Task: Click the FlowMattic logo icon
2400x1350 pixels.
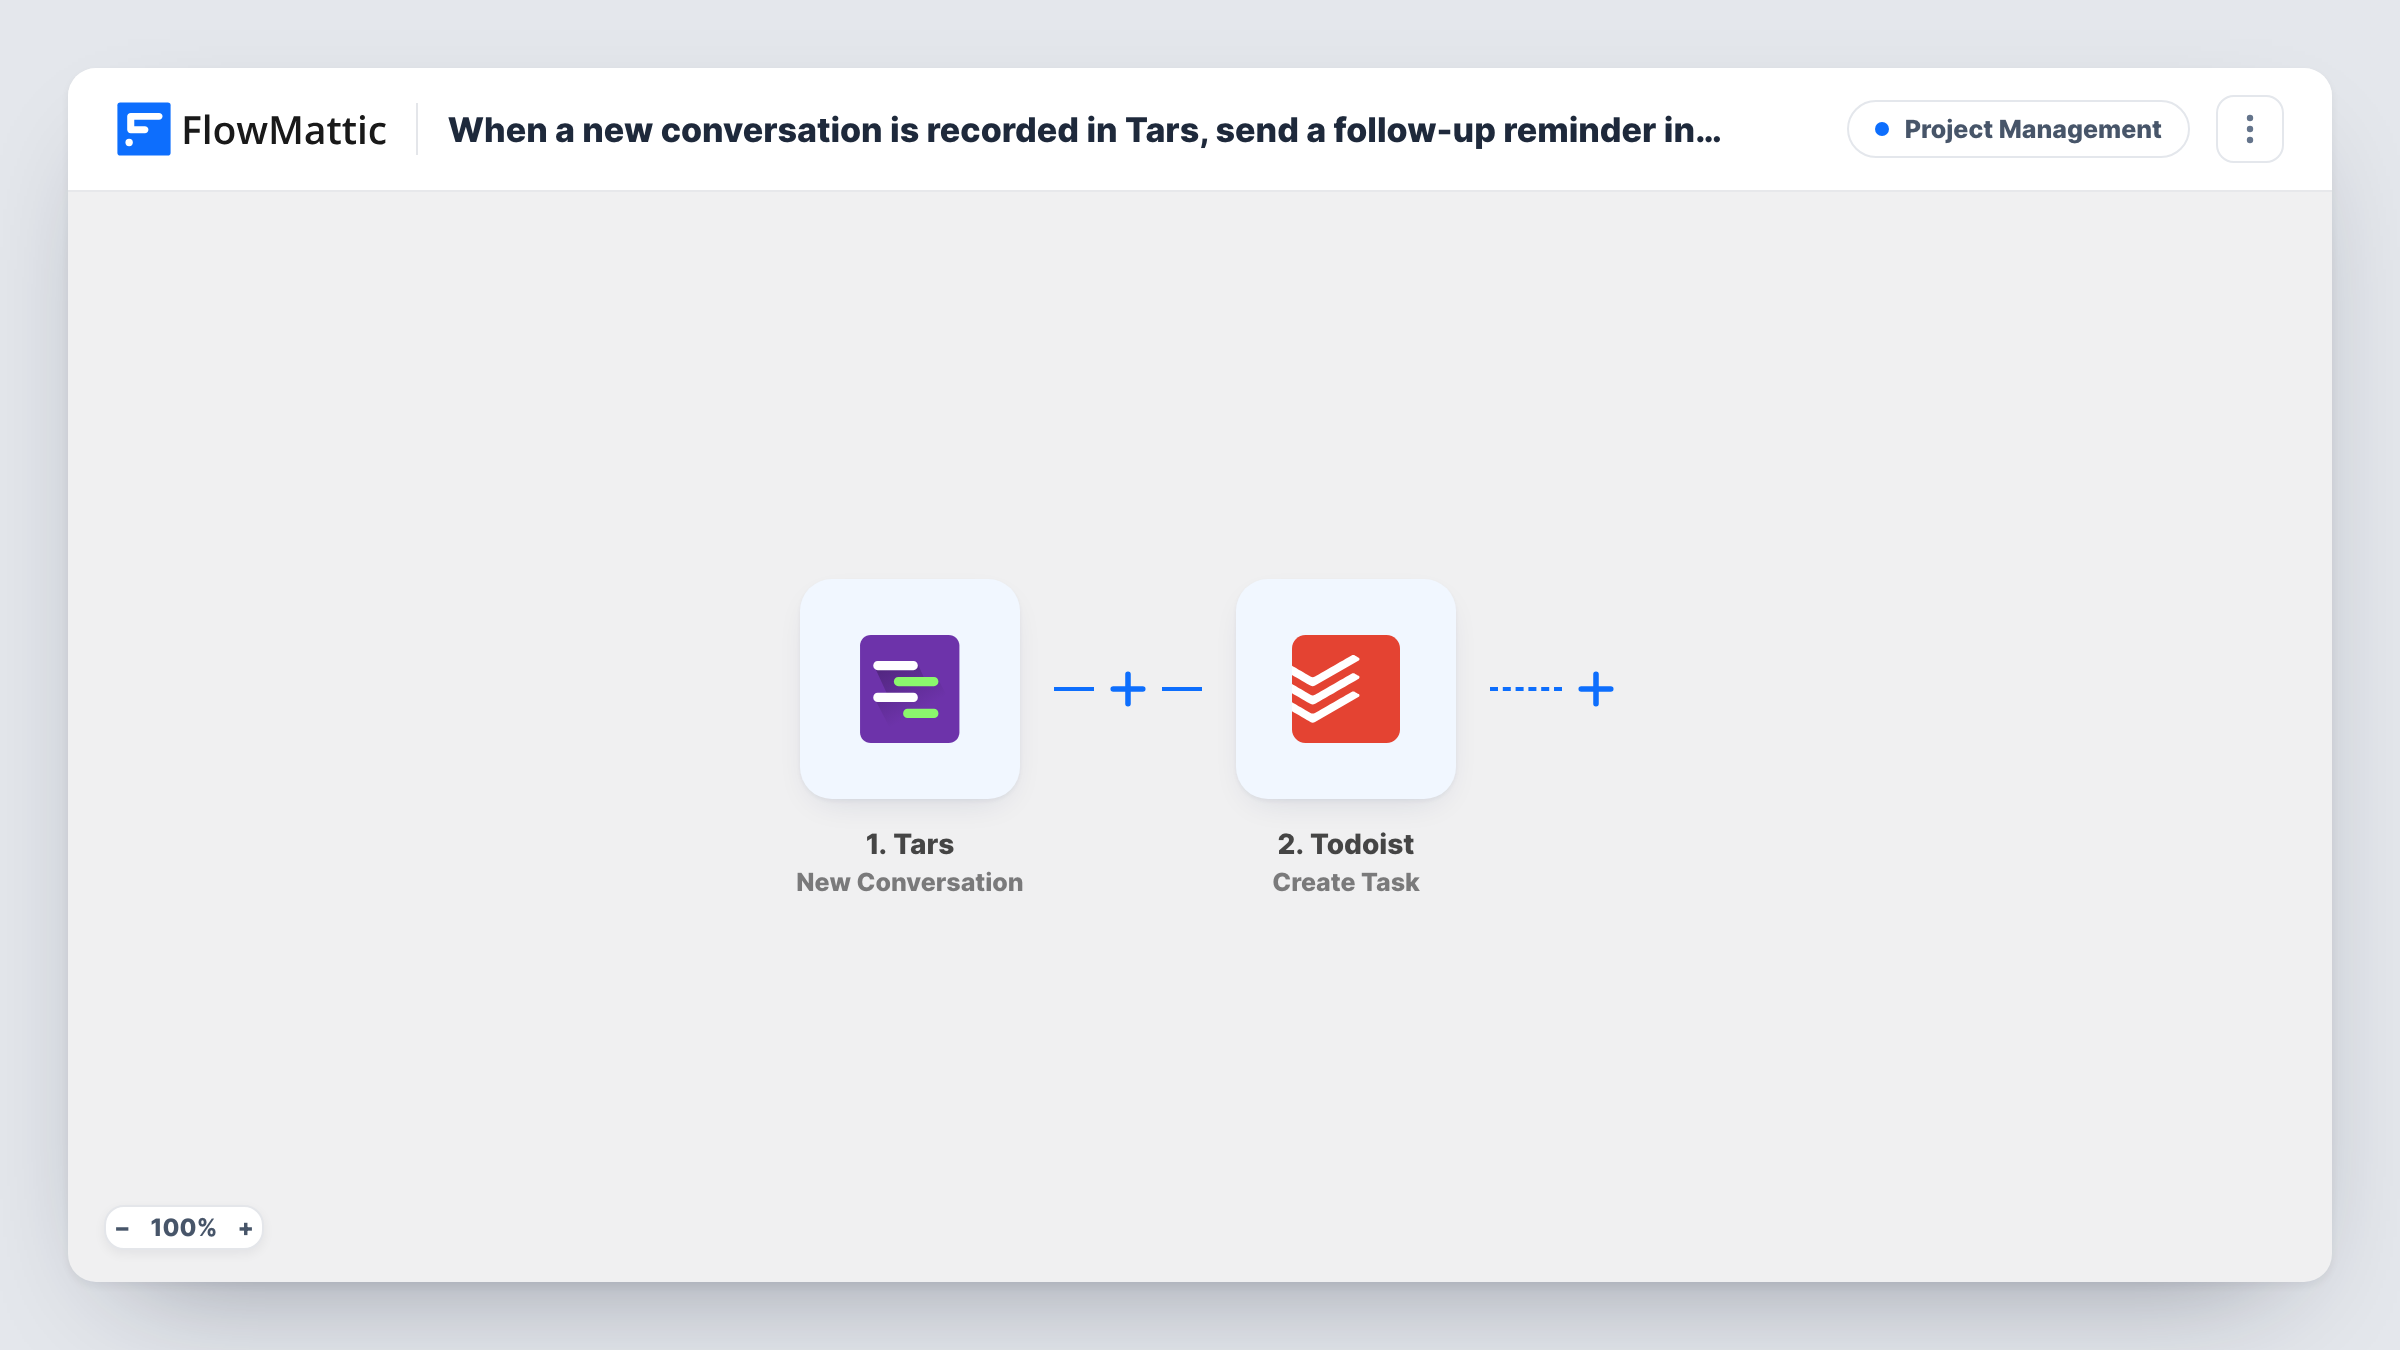Action: (x=143, y=129)
